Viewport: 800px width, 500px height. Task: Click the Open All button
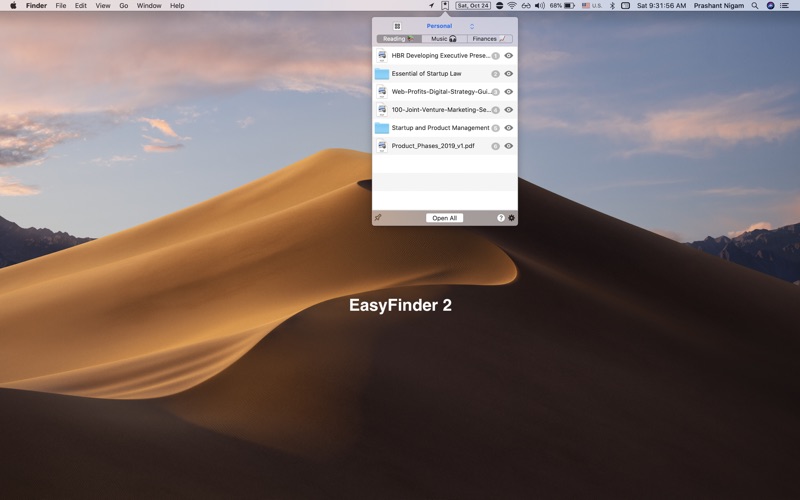click(x=444, y=218)
